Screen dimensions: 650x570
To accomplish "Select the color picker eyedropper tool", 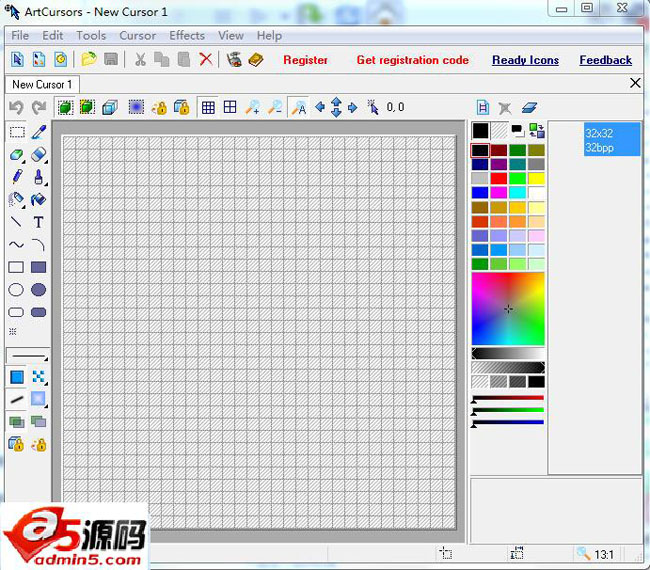I will (x=39, y=132).
